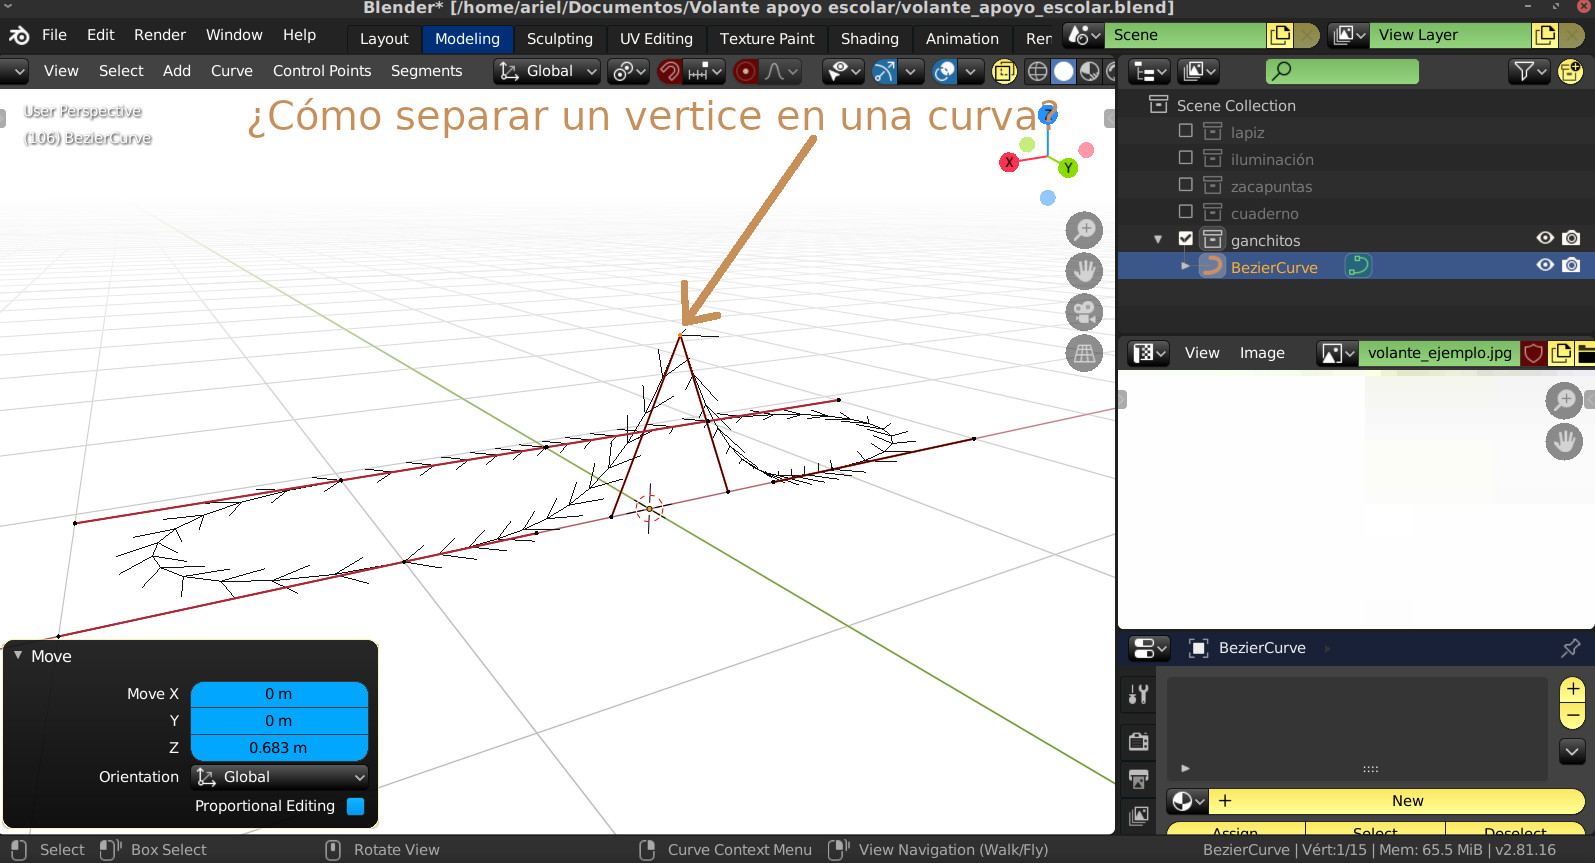Open the Output properties tab (printer icon)

pyautogui.click(x=1139, y=779)
